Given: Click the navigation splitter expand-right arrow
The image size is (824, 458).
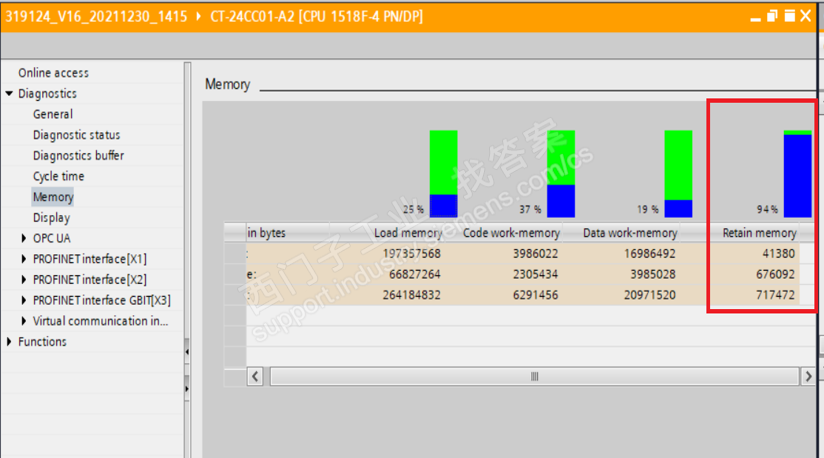Looking at the screenshot, I should click(187, 389).
